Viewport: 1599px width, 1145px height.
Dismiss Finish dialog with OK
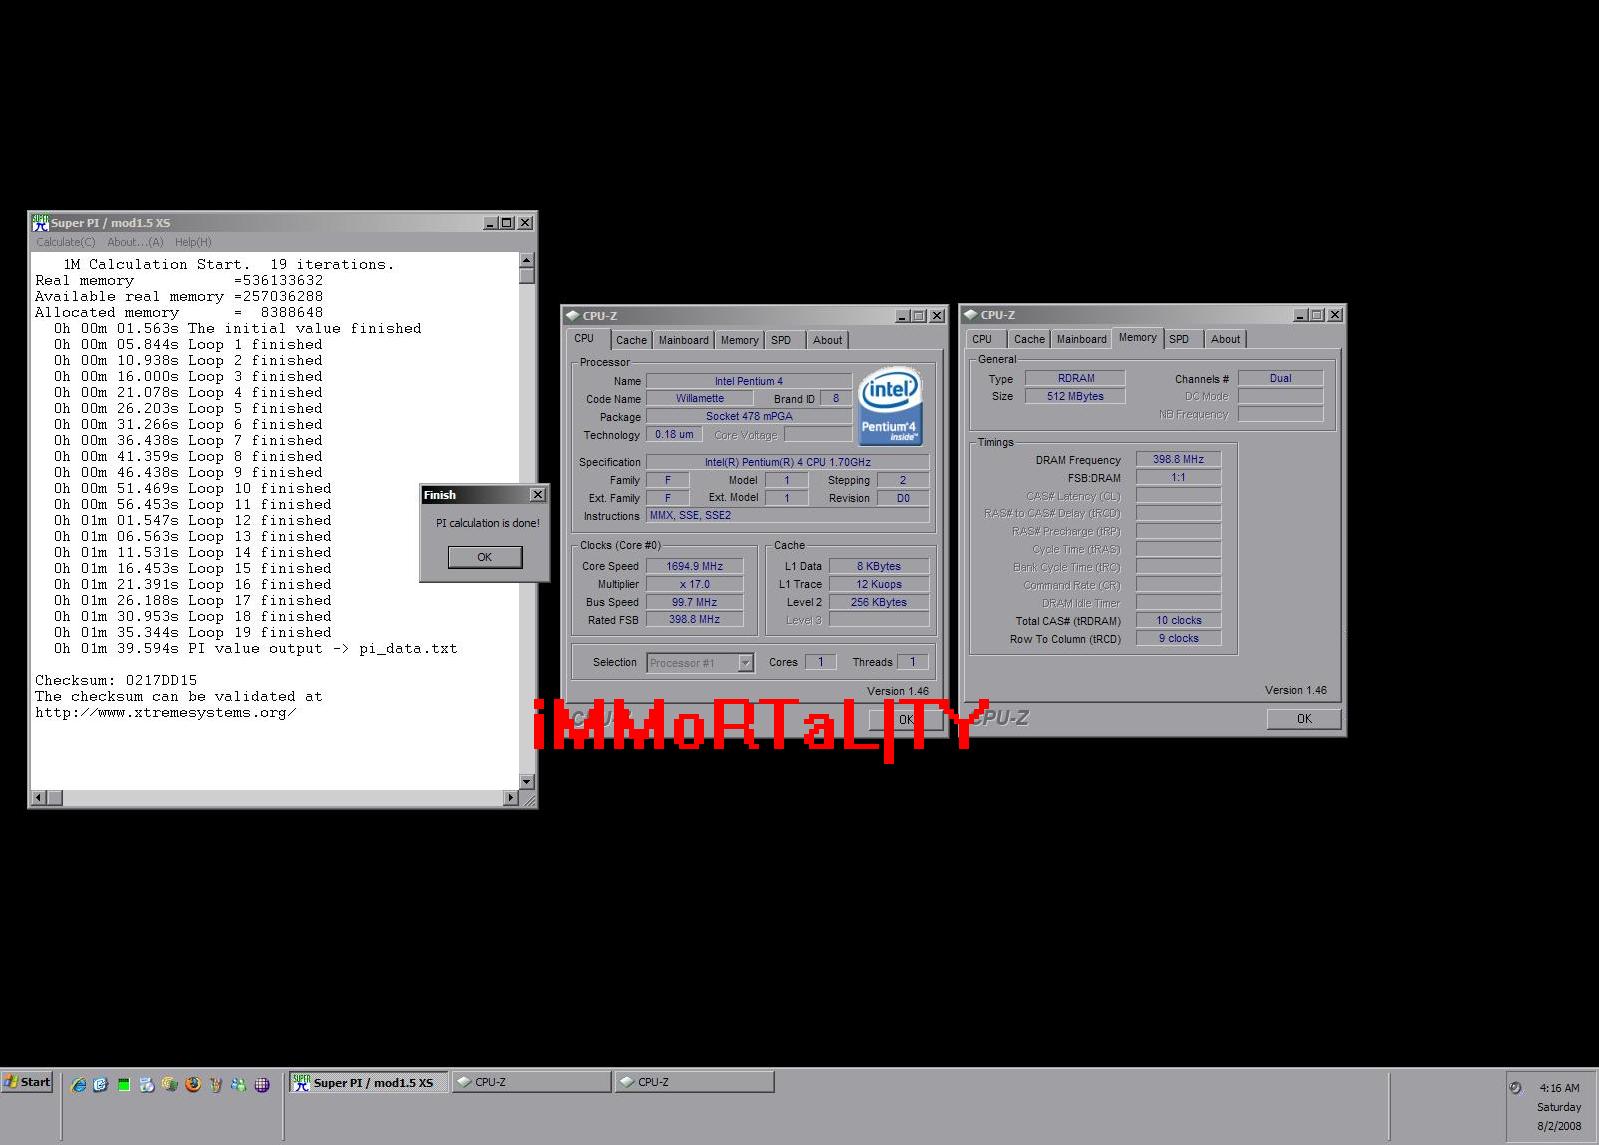485,557
